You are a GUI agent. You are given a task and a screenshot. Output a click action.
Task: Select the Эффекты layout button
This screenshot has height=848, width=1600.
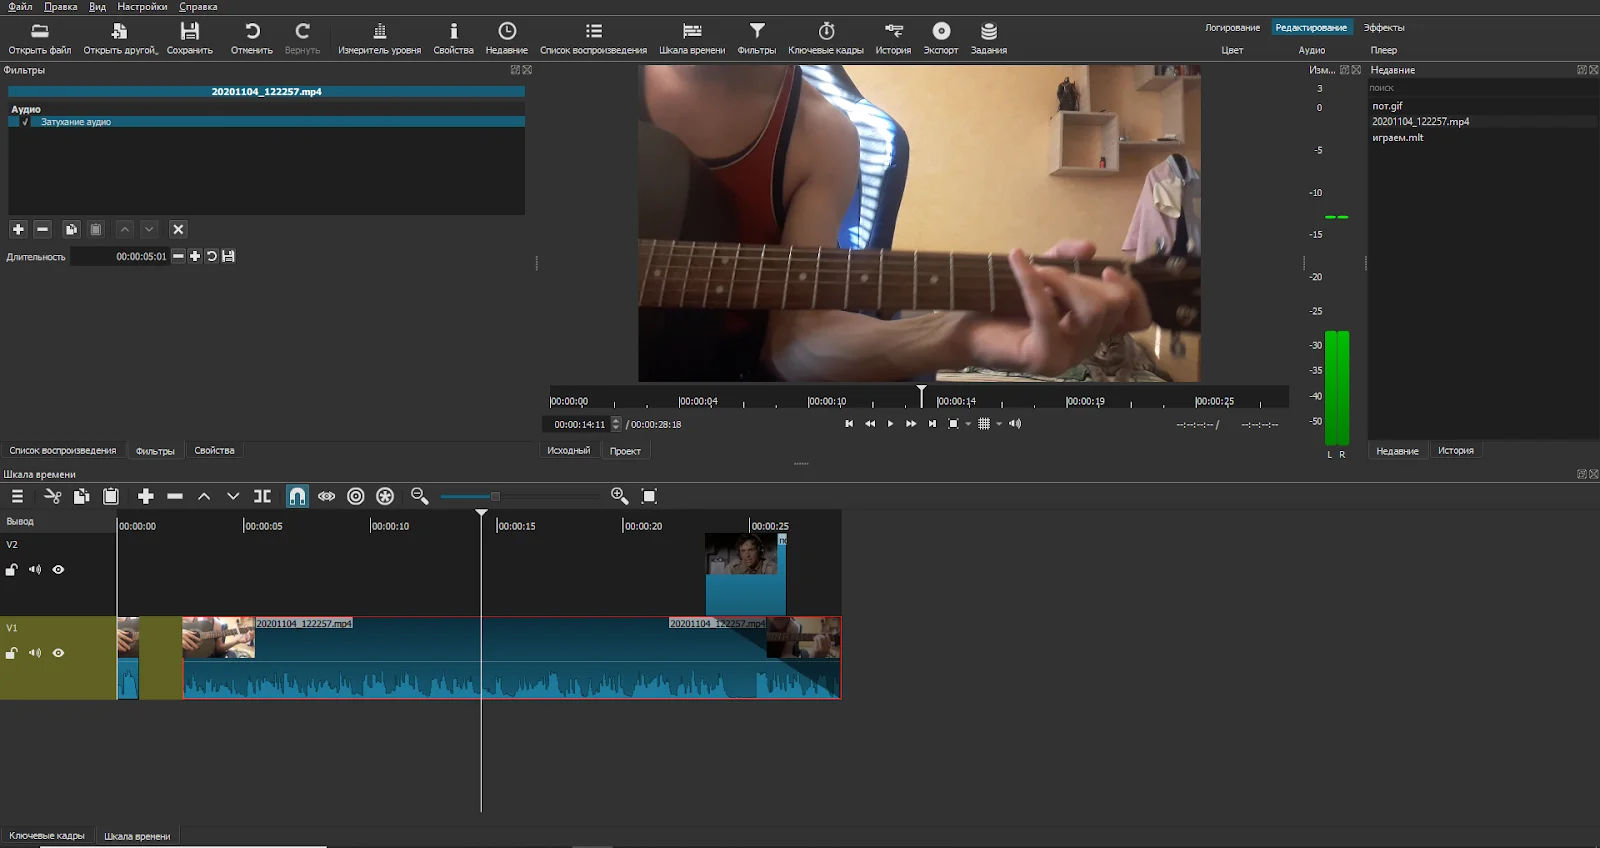pyautogui.click(x=1384, y=28)
